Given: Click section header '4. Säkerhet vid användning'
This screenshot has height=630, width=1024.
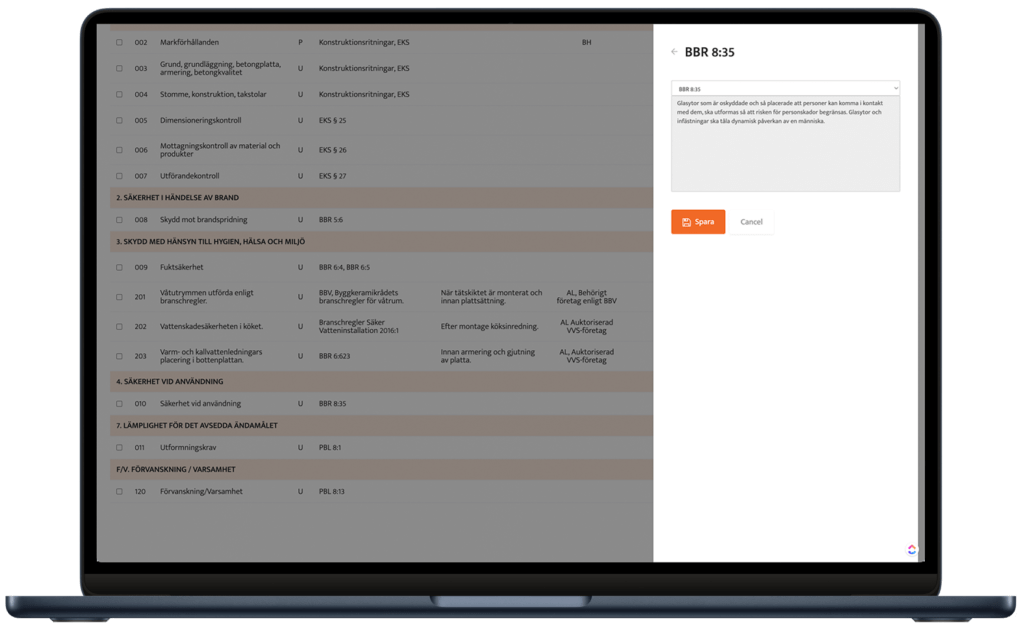Looking at the screenshot, I should coord(169,382).
